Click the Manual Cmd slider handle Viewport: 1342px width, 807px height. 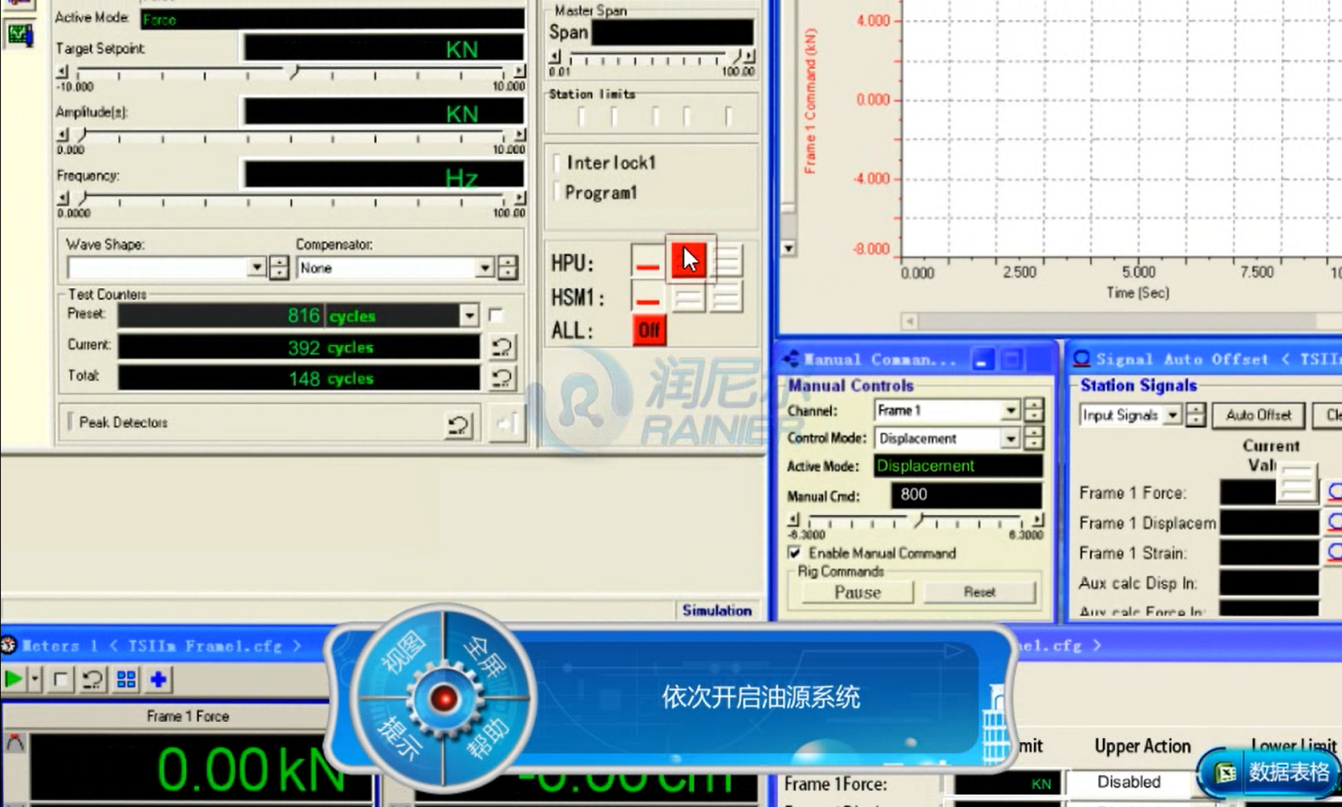point(919,521)
